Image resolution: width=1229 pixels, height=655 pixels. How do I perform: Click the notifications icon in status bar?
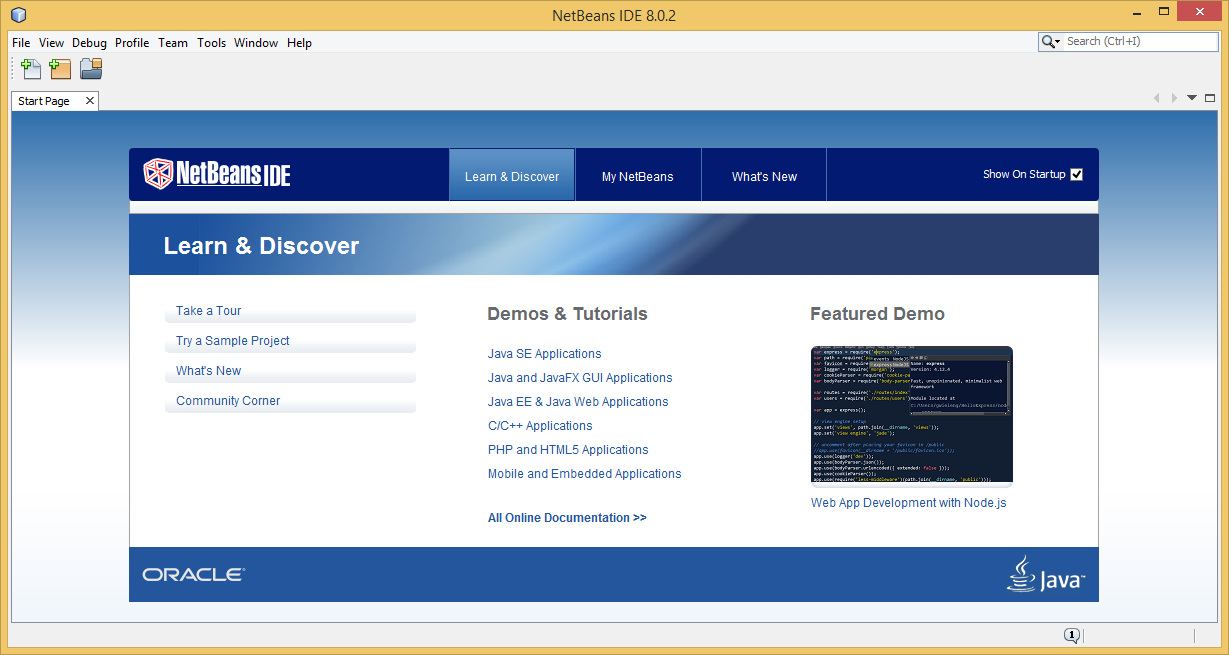(1071, 635)
